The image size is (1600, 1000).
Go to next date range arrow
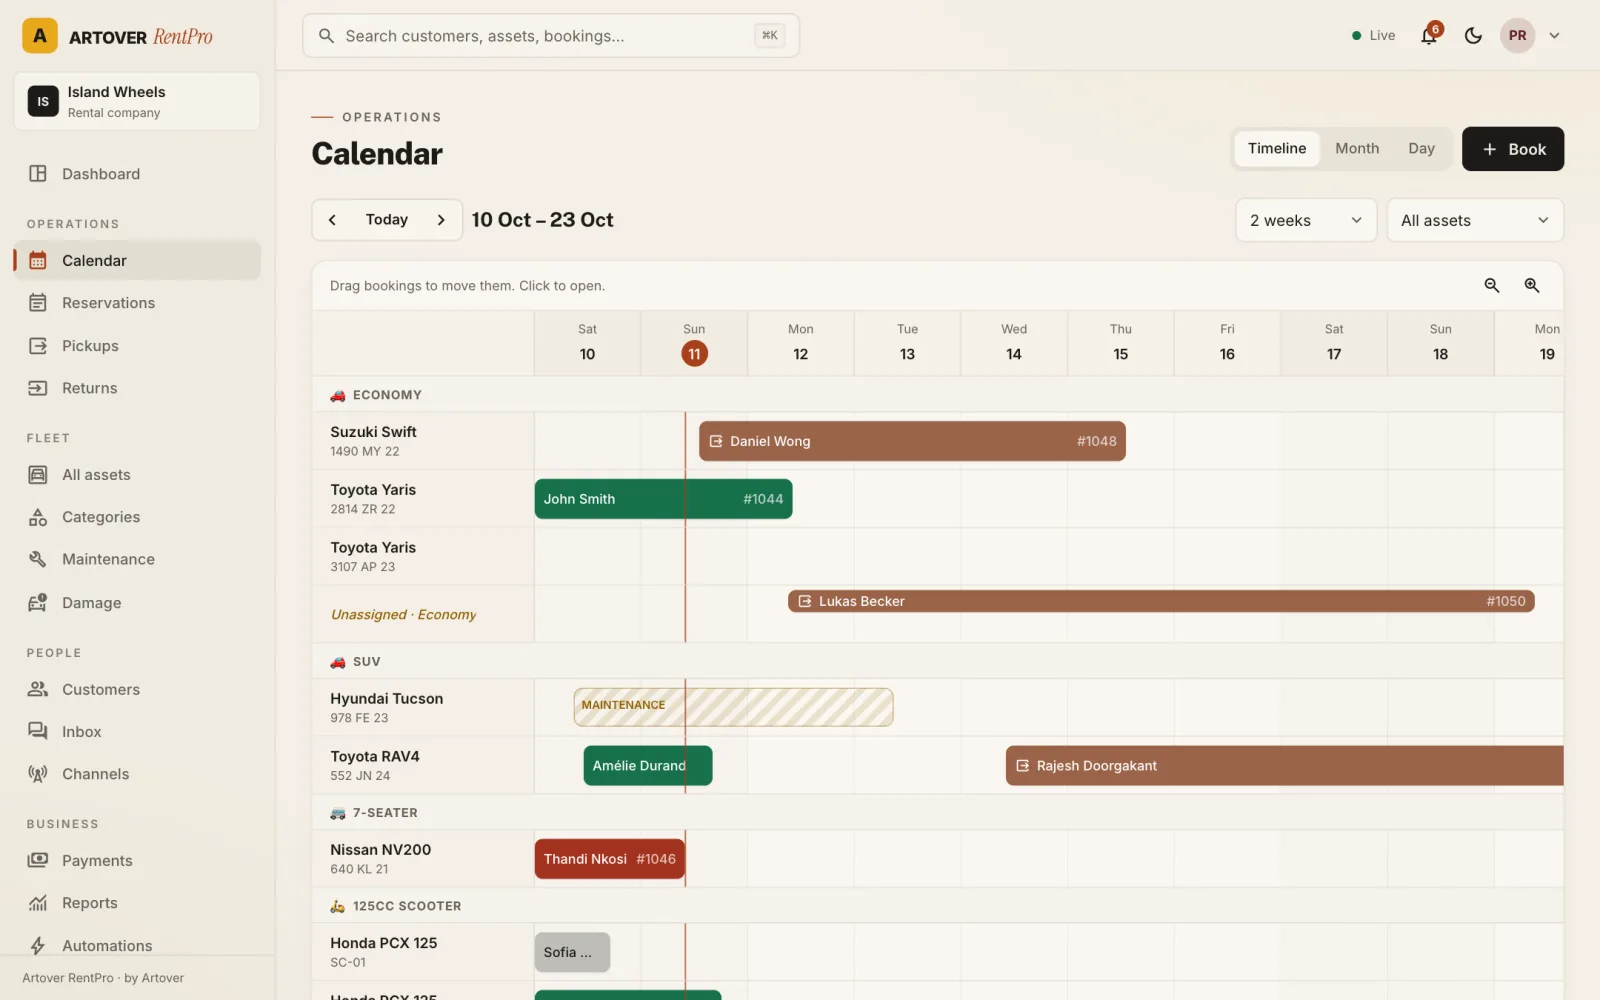click(441, 220)
